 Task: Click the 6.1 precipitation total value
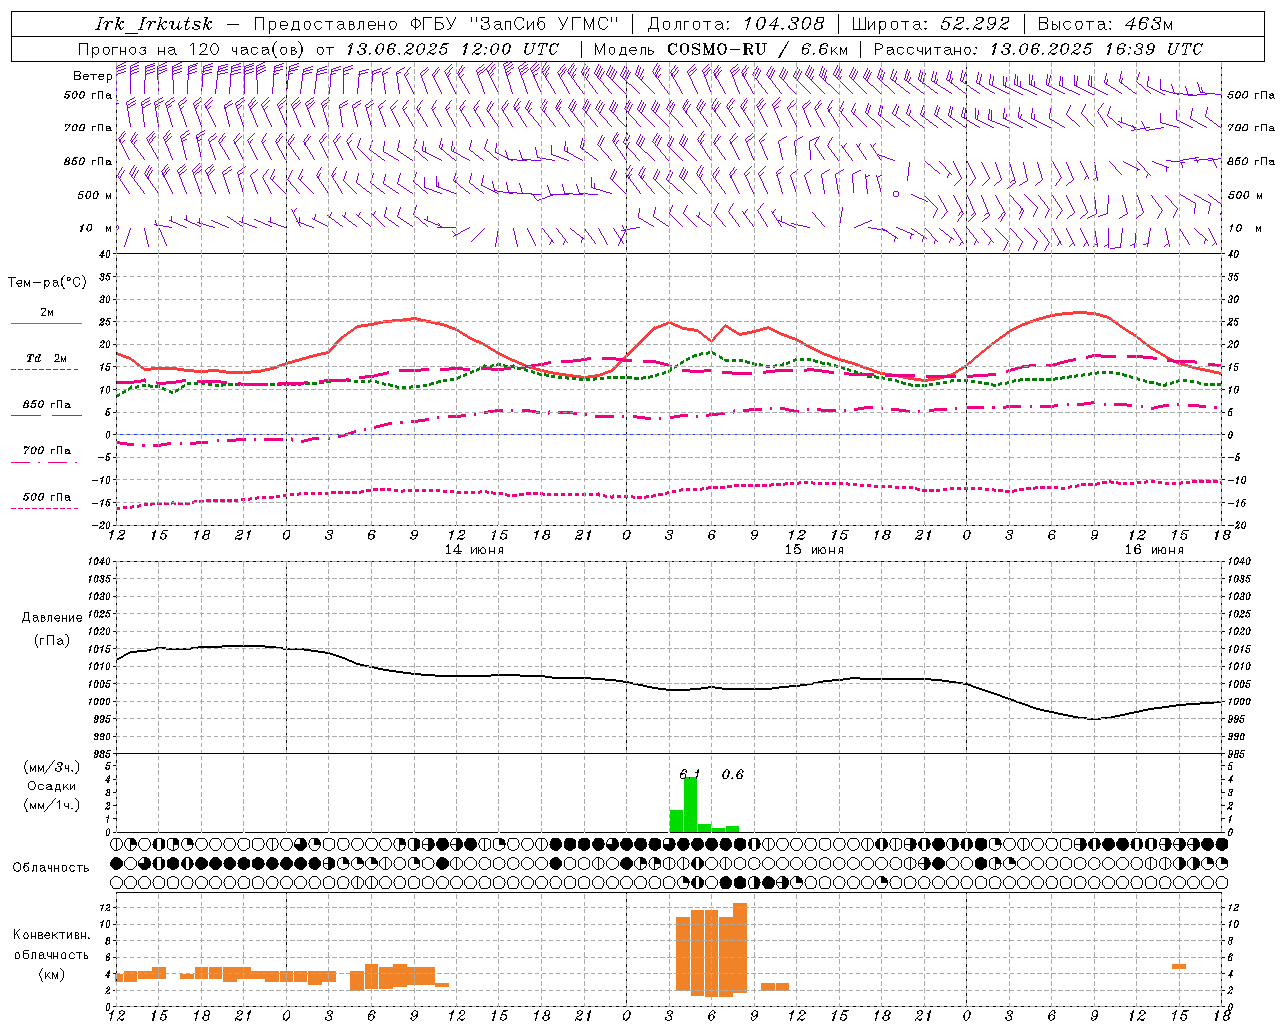coord(690,774)
